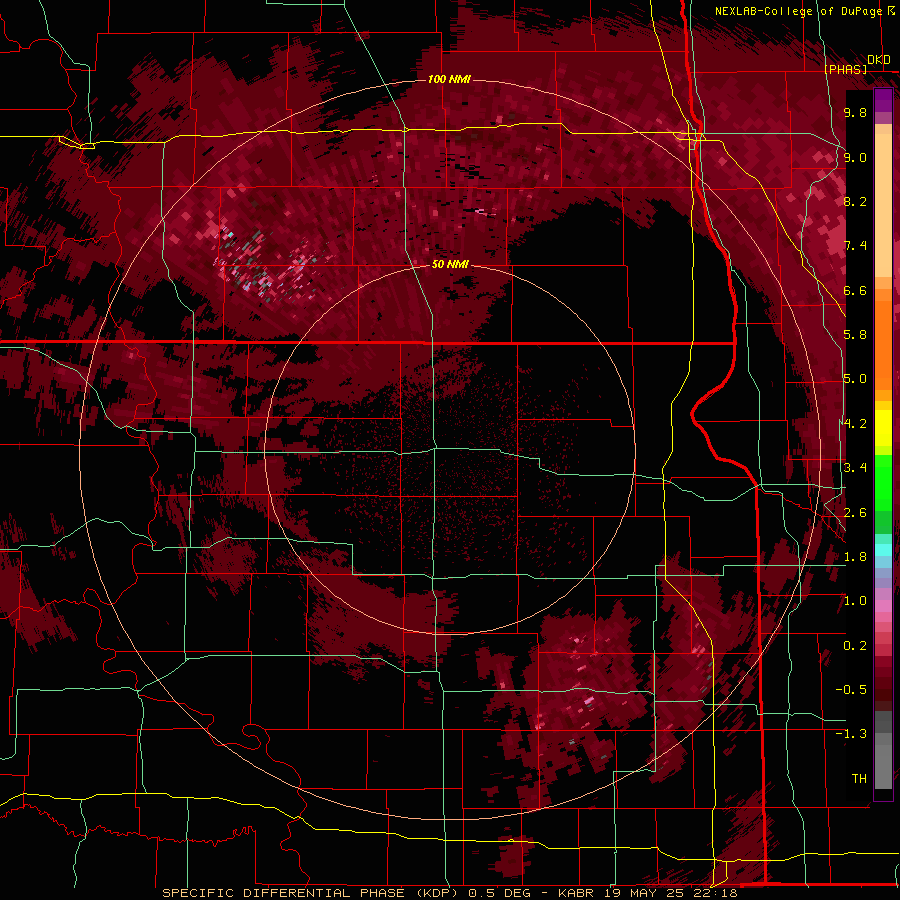
Task: Pick the yellow segment of the color bar
Action: click(883, 429)
